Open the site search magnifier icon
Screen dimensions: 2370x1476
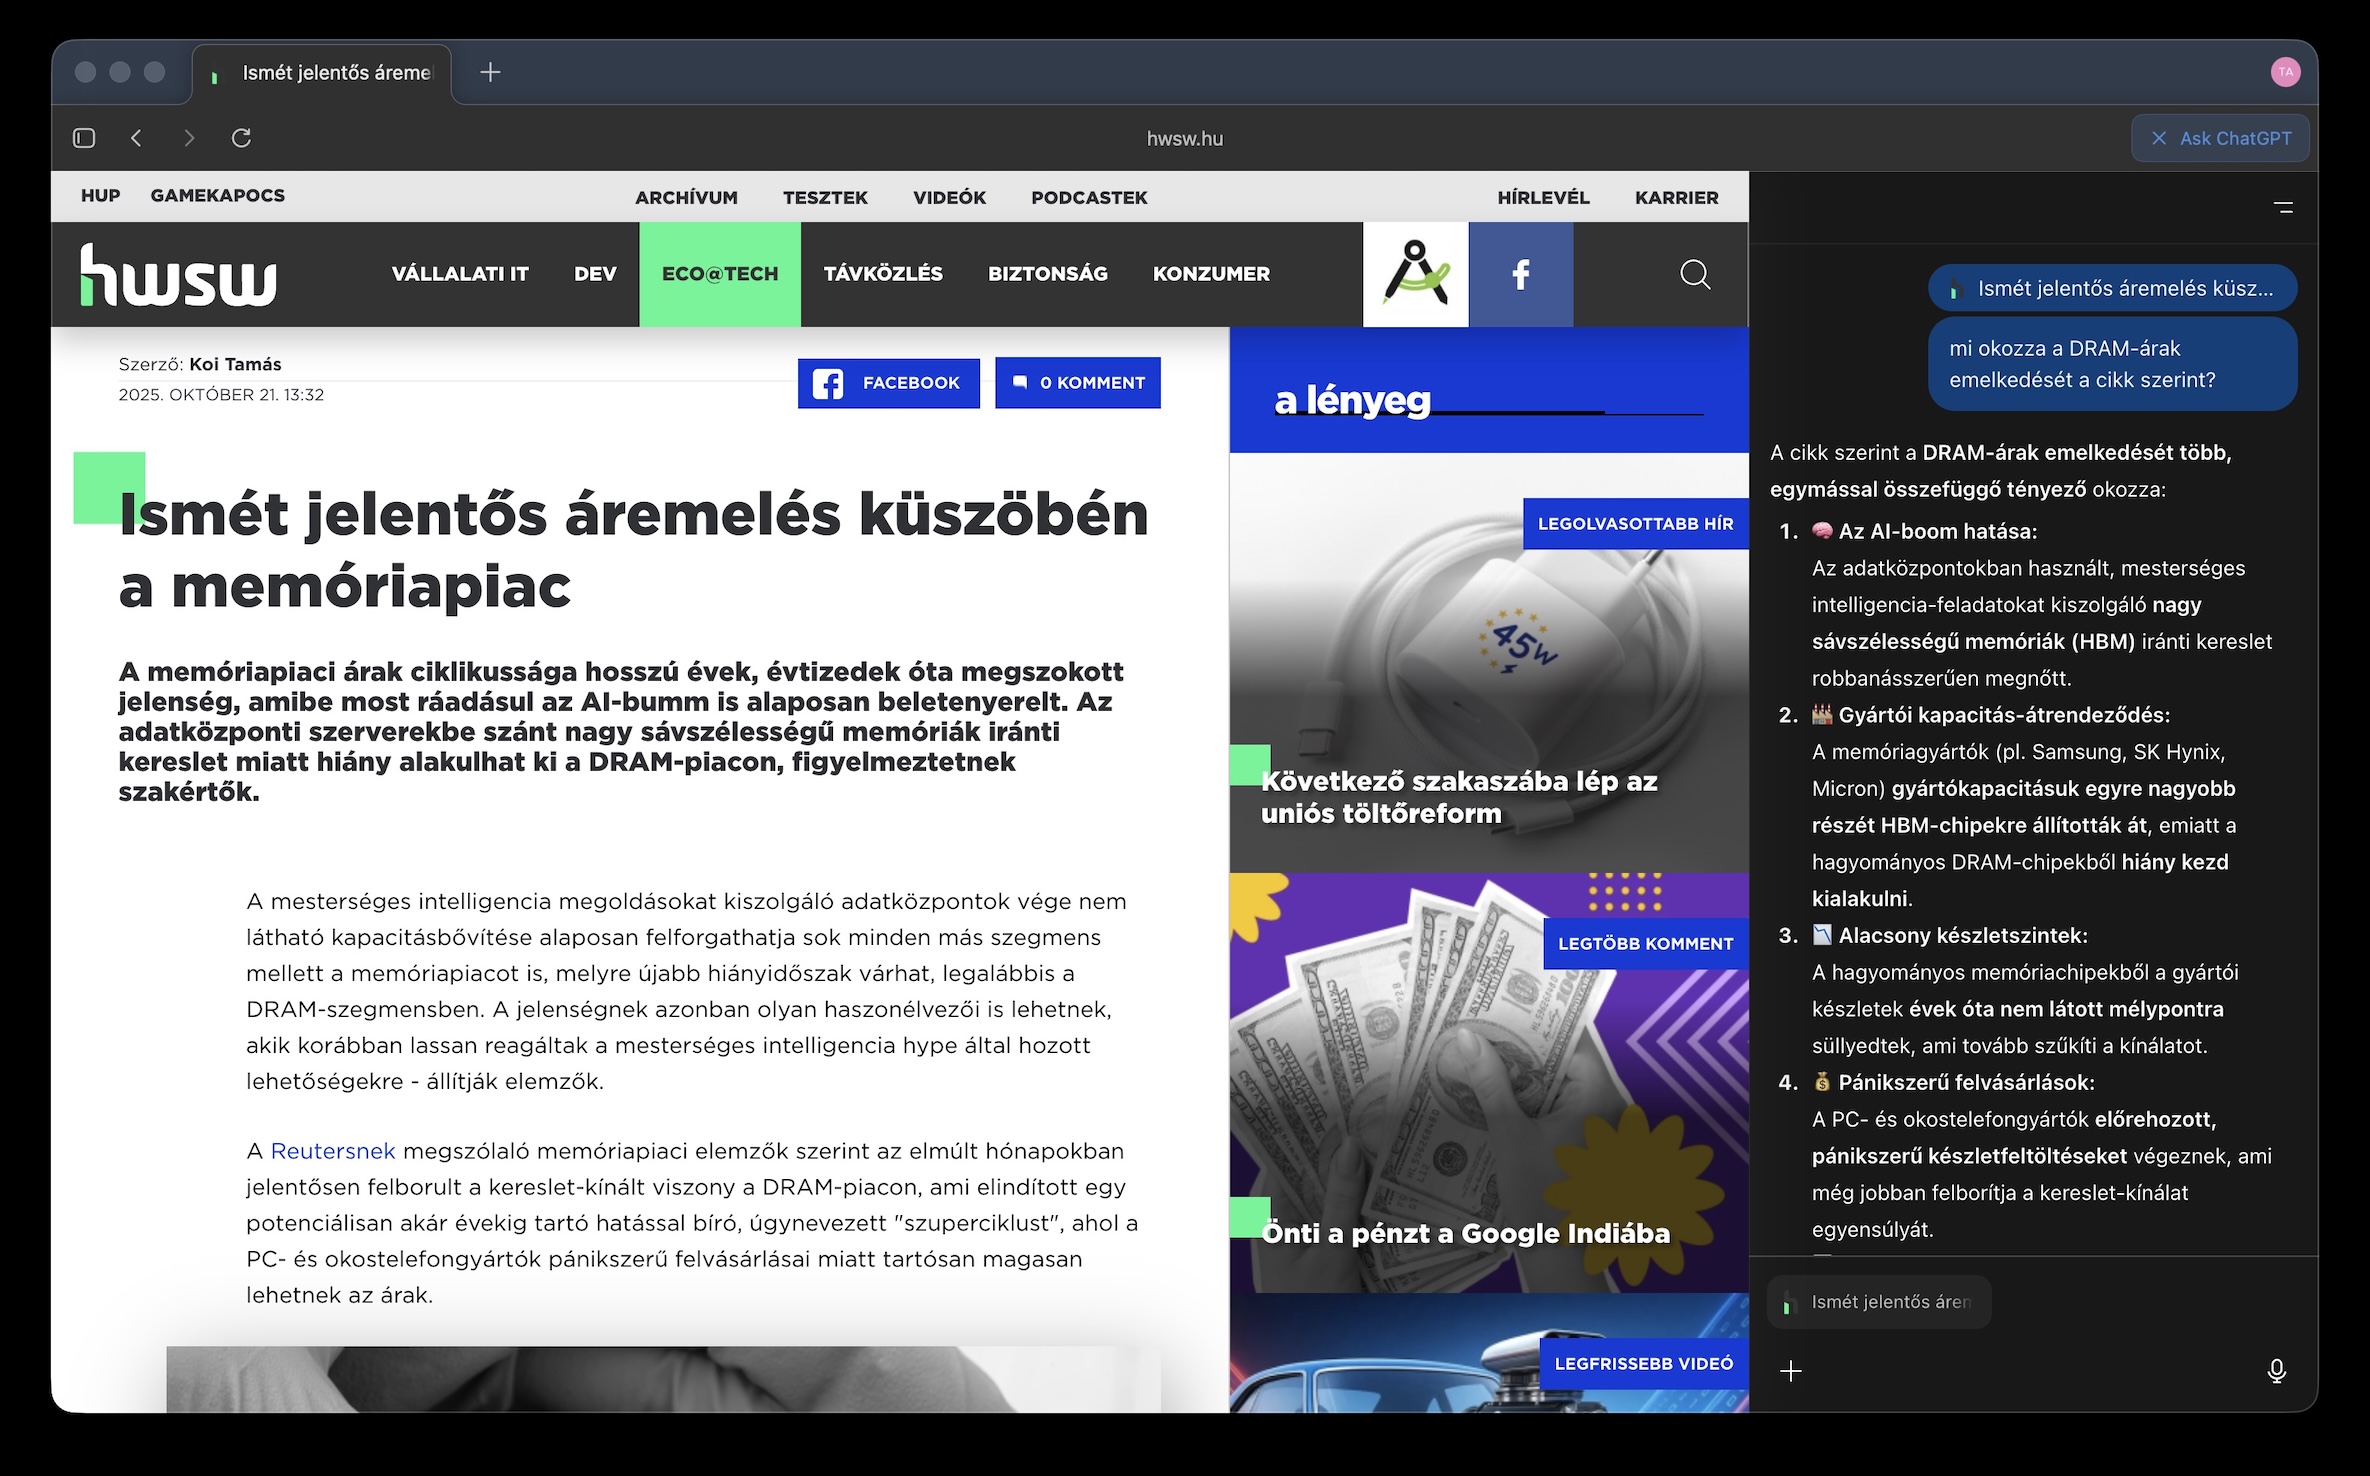(x=1695, y=274)
